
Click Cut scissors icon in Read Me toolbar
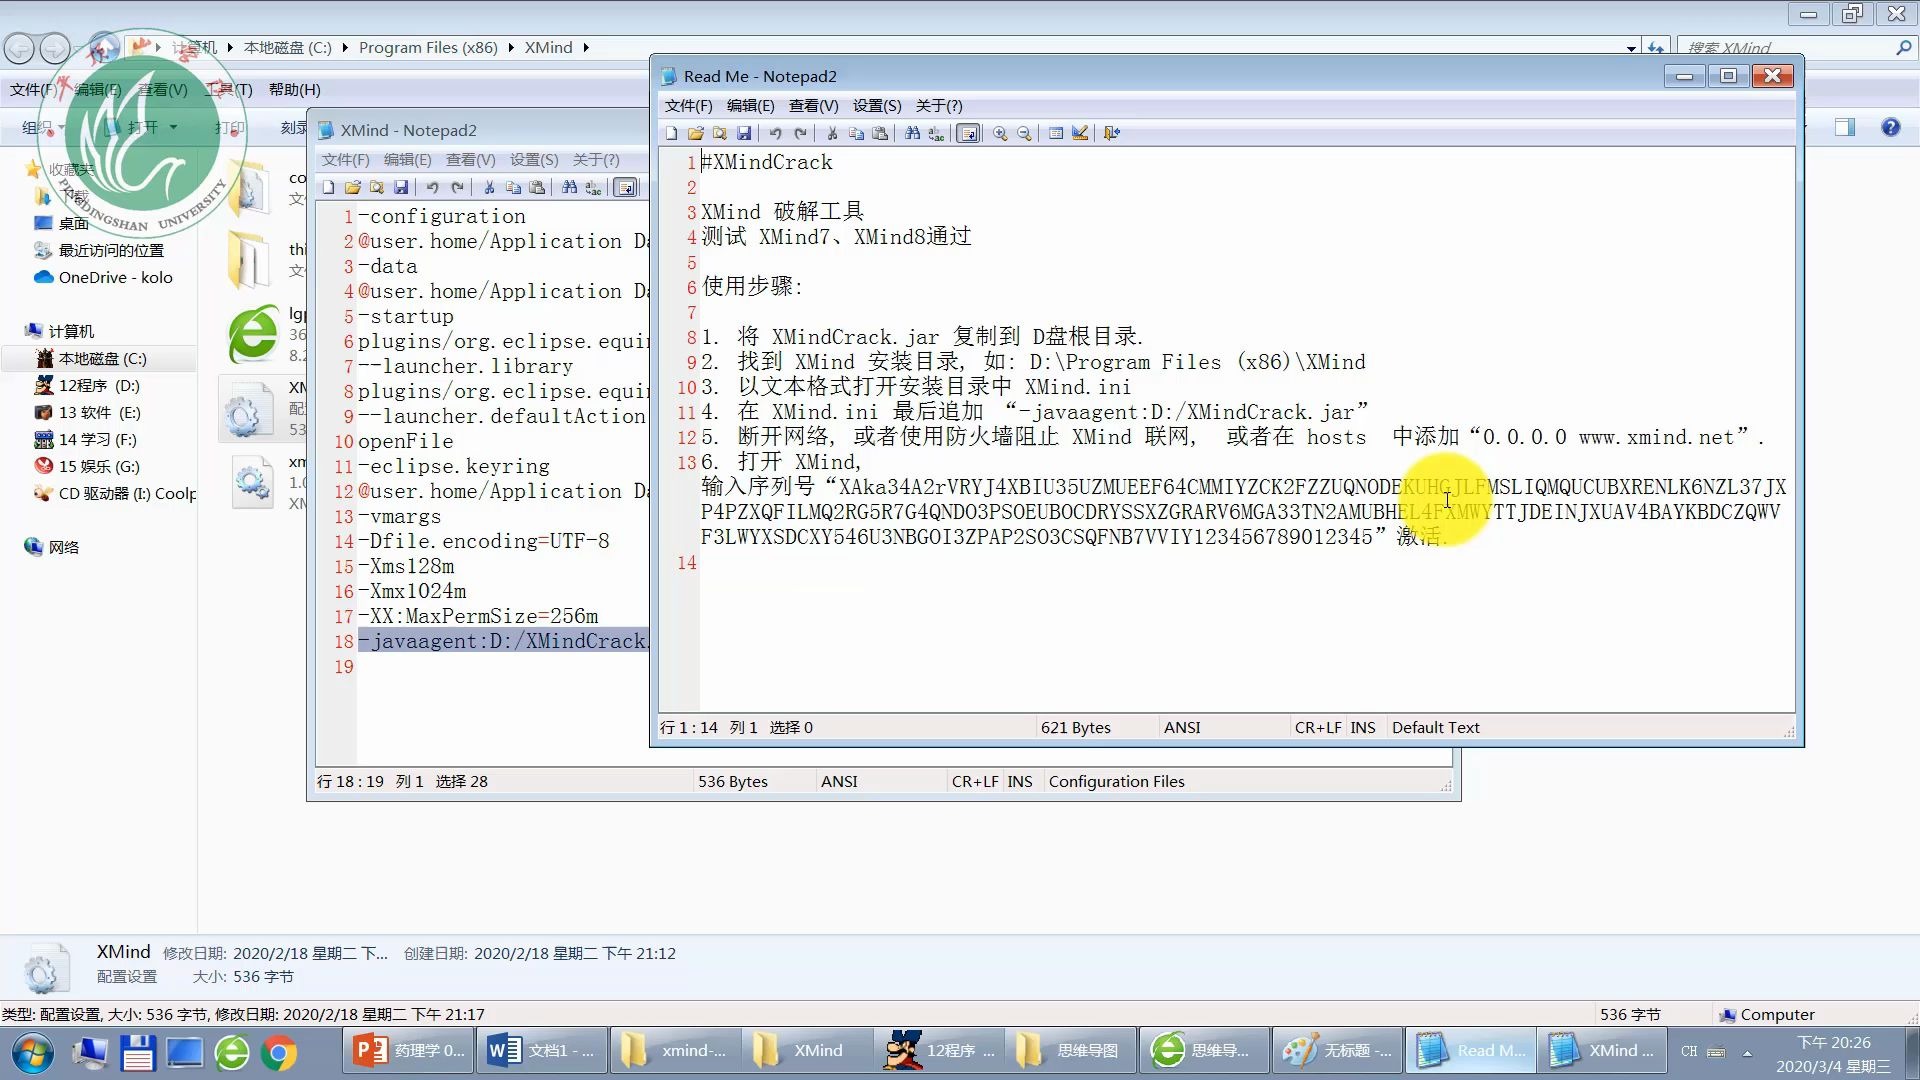pyautogui.click(x=831, y=133)
